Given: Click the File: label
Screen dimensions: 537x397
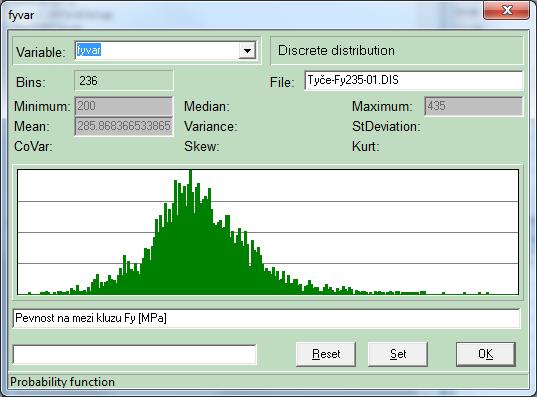Looking at the screenshot, I should coord(282,83).
